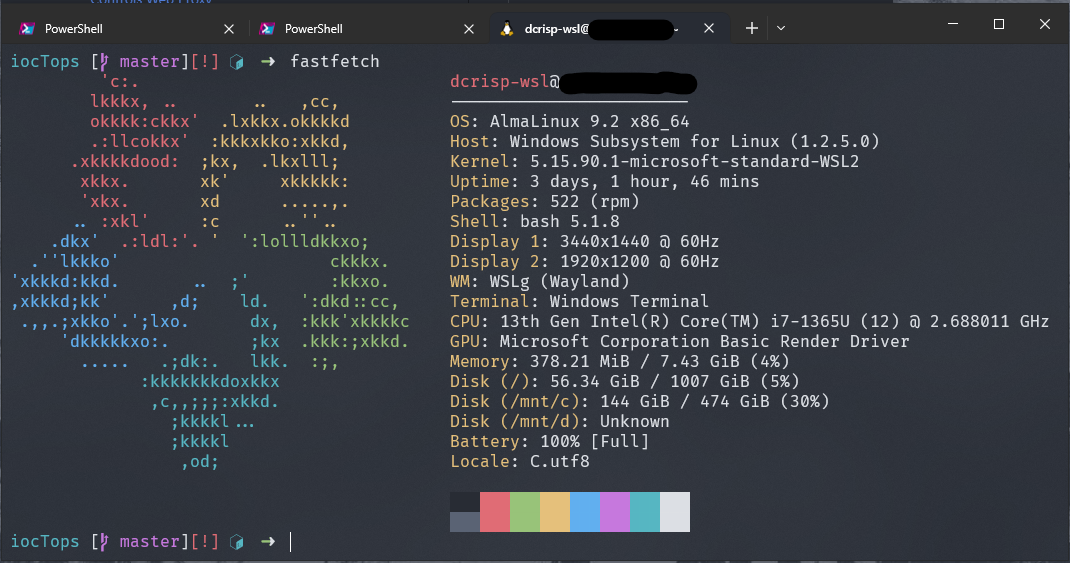
Task: Click the red color swatch
Action: [495, 512]
